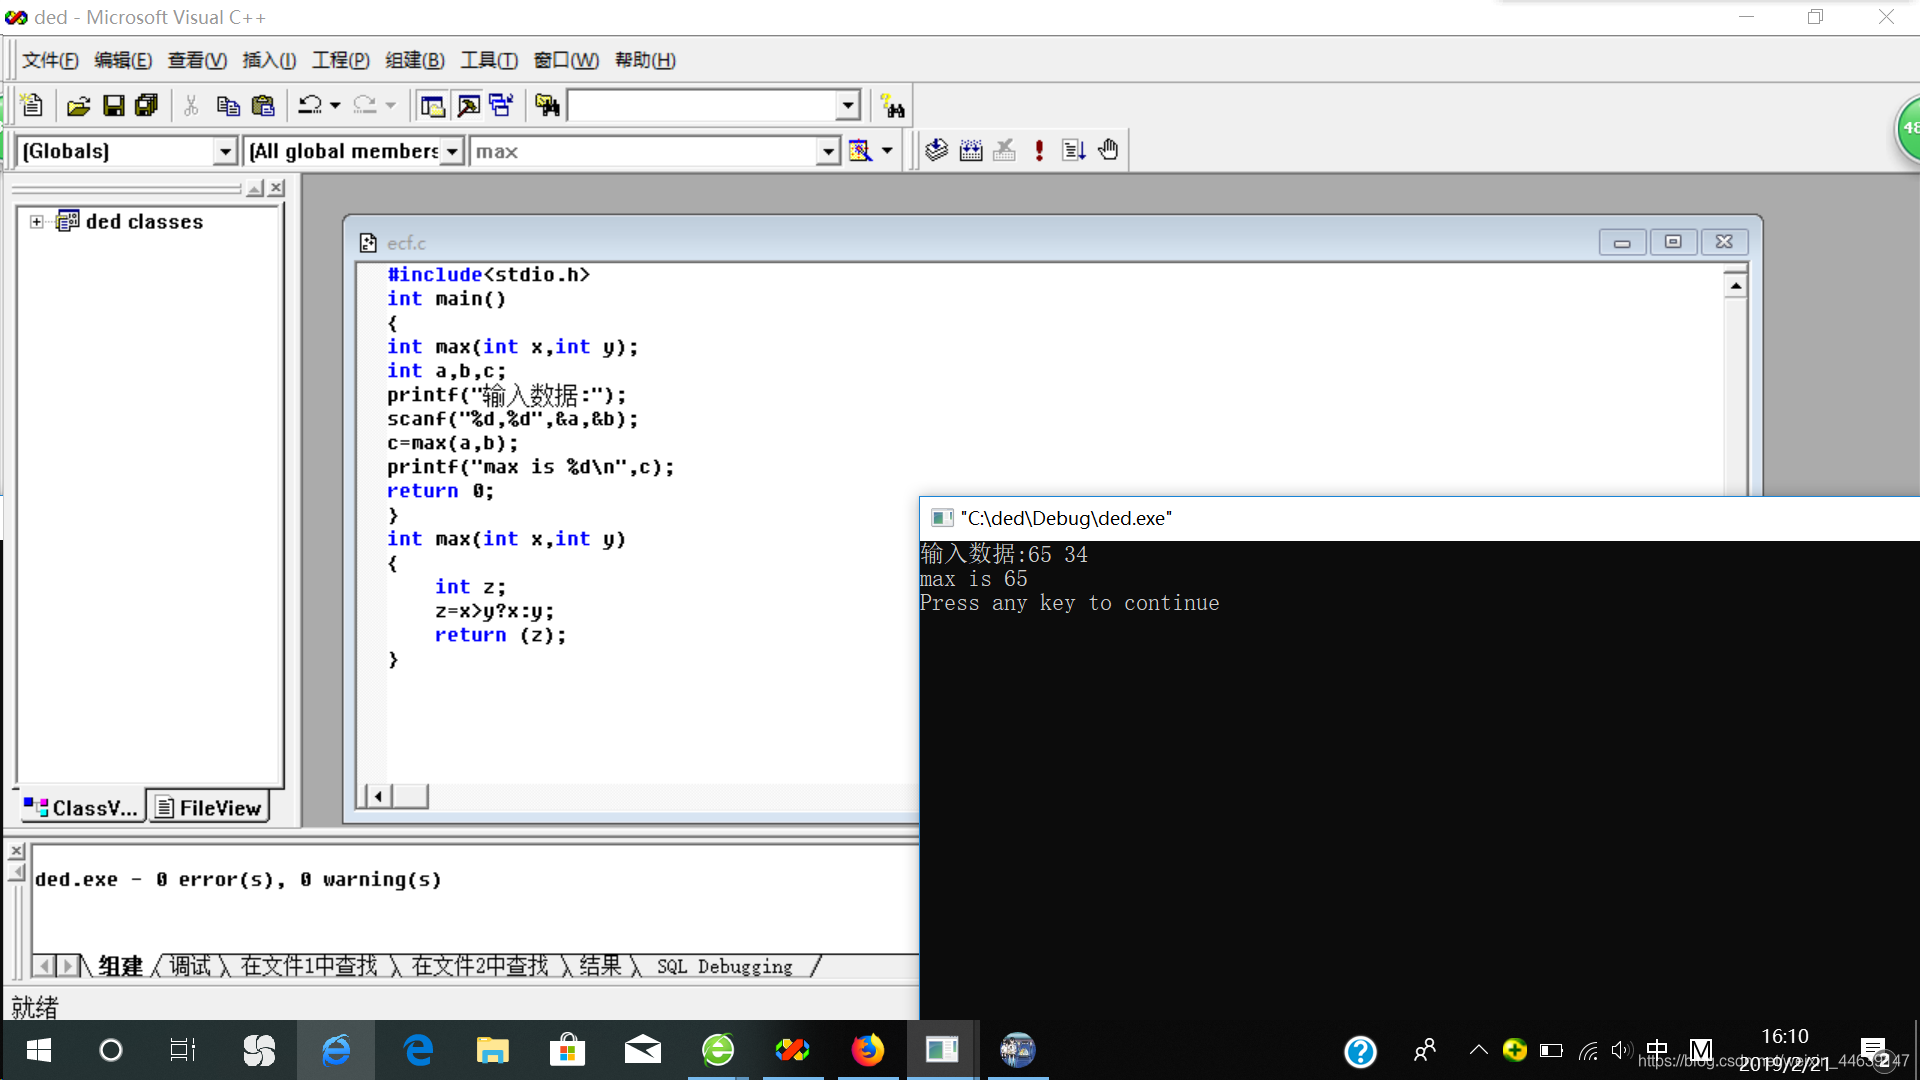The width and height of the screenshot is (1920, 1080).
Task: Save the file with the floppy disk icon
Action: [113, 105]
